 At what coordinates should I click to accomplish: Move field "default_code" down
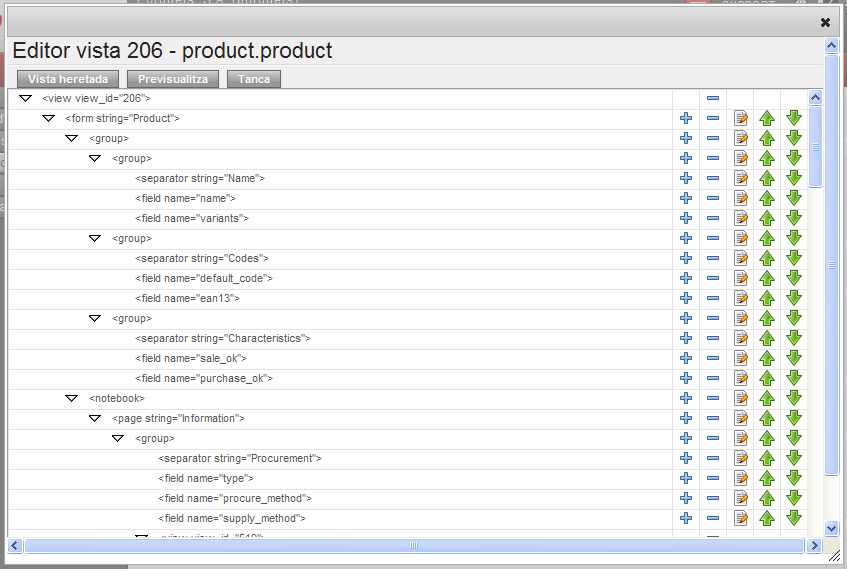[x=794, y=278]
